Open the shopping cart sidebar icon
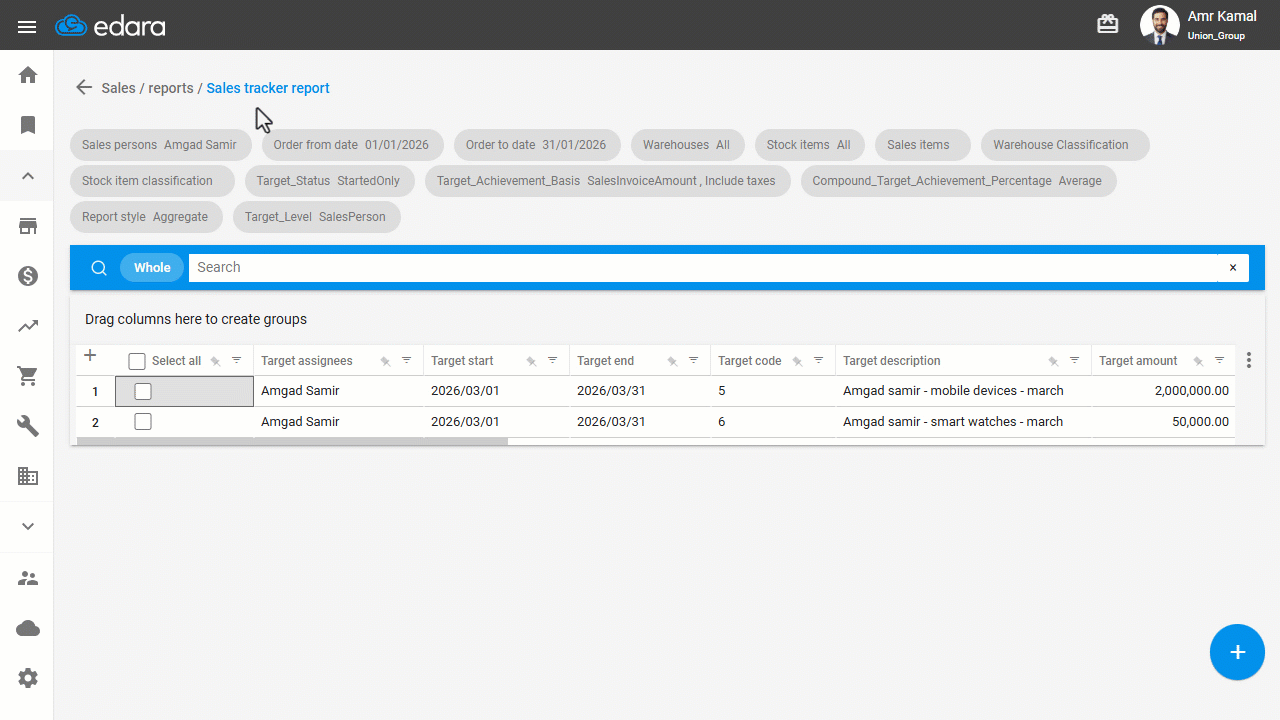This screenshot has height=720, width=1280. pyautogui.click(x=28, y=376)
